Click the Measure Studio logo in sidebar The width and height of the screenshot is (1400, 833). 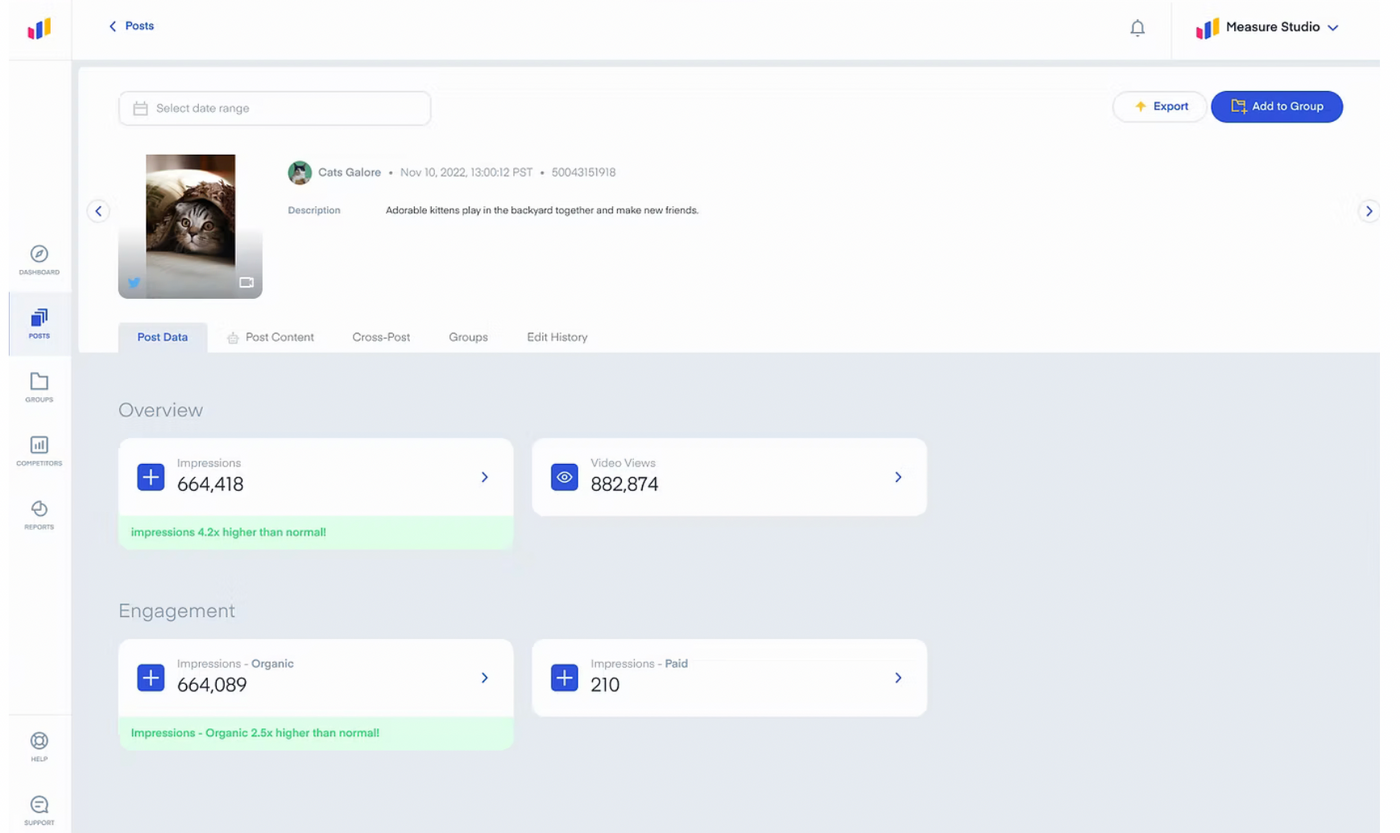pyautogui.click(x=39, y=29)
